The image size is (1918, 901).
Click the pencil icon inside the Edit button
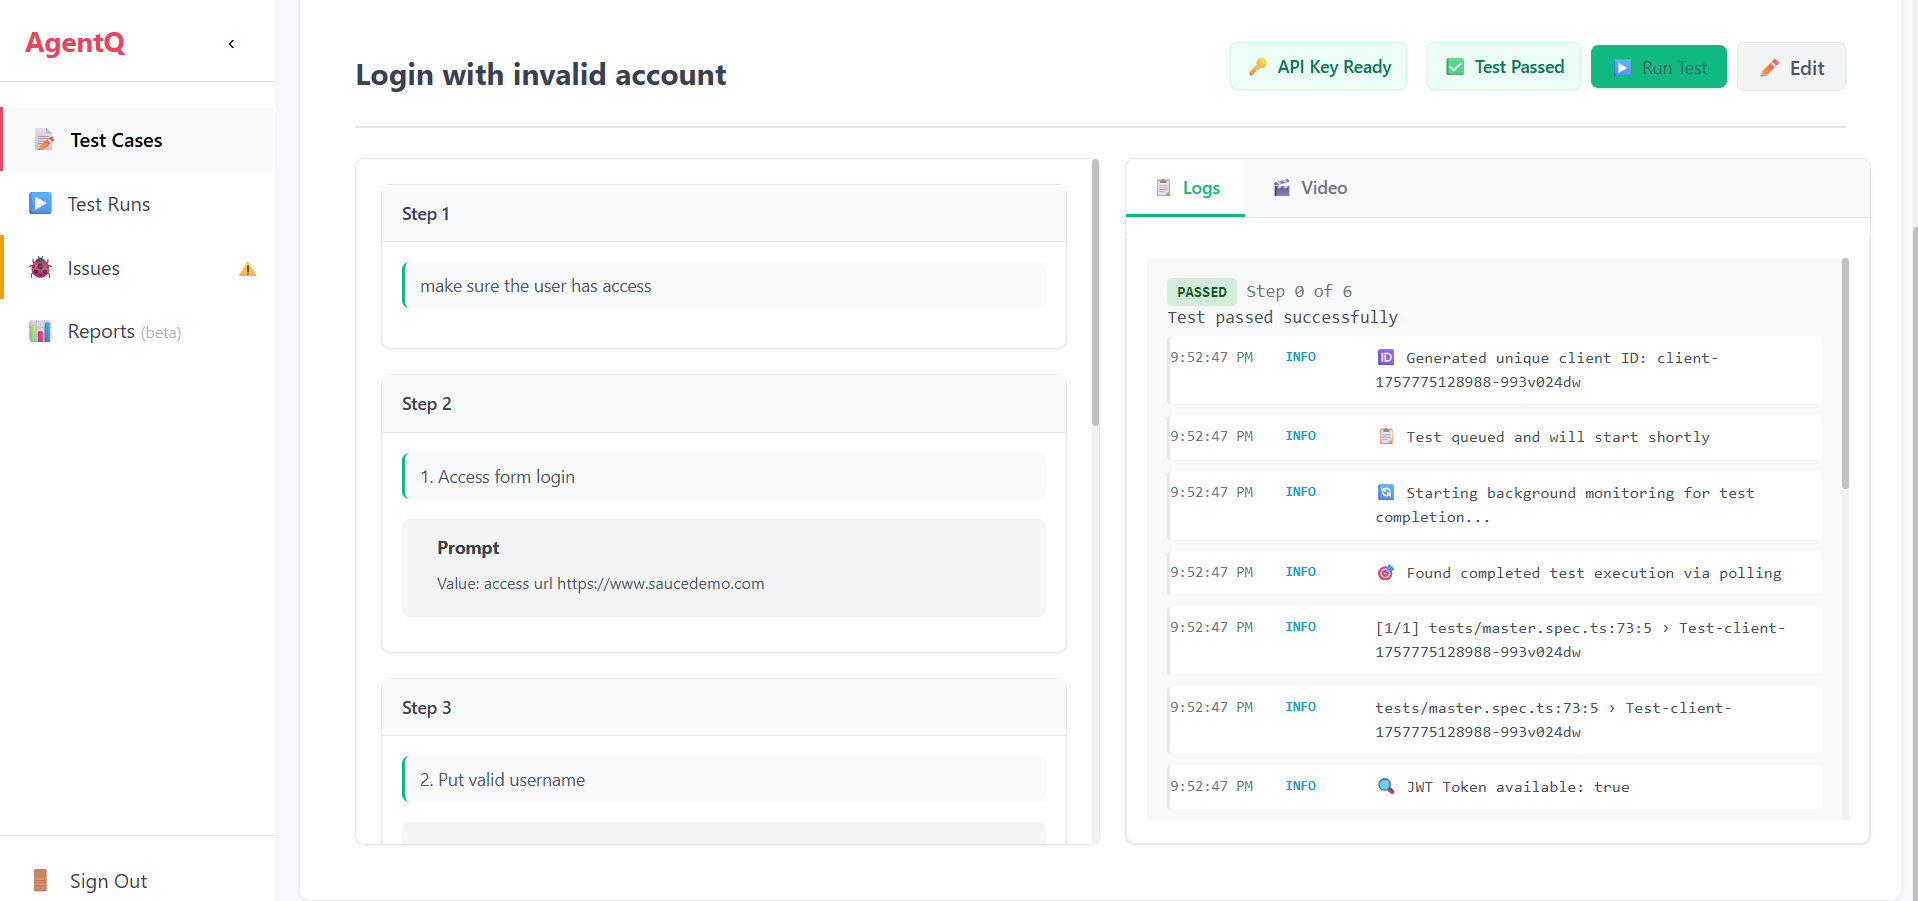point(1770,67)
